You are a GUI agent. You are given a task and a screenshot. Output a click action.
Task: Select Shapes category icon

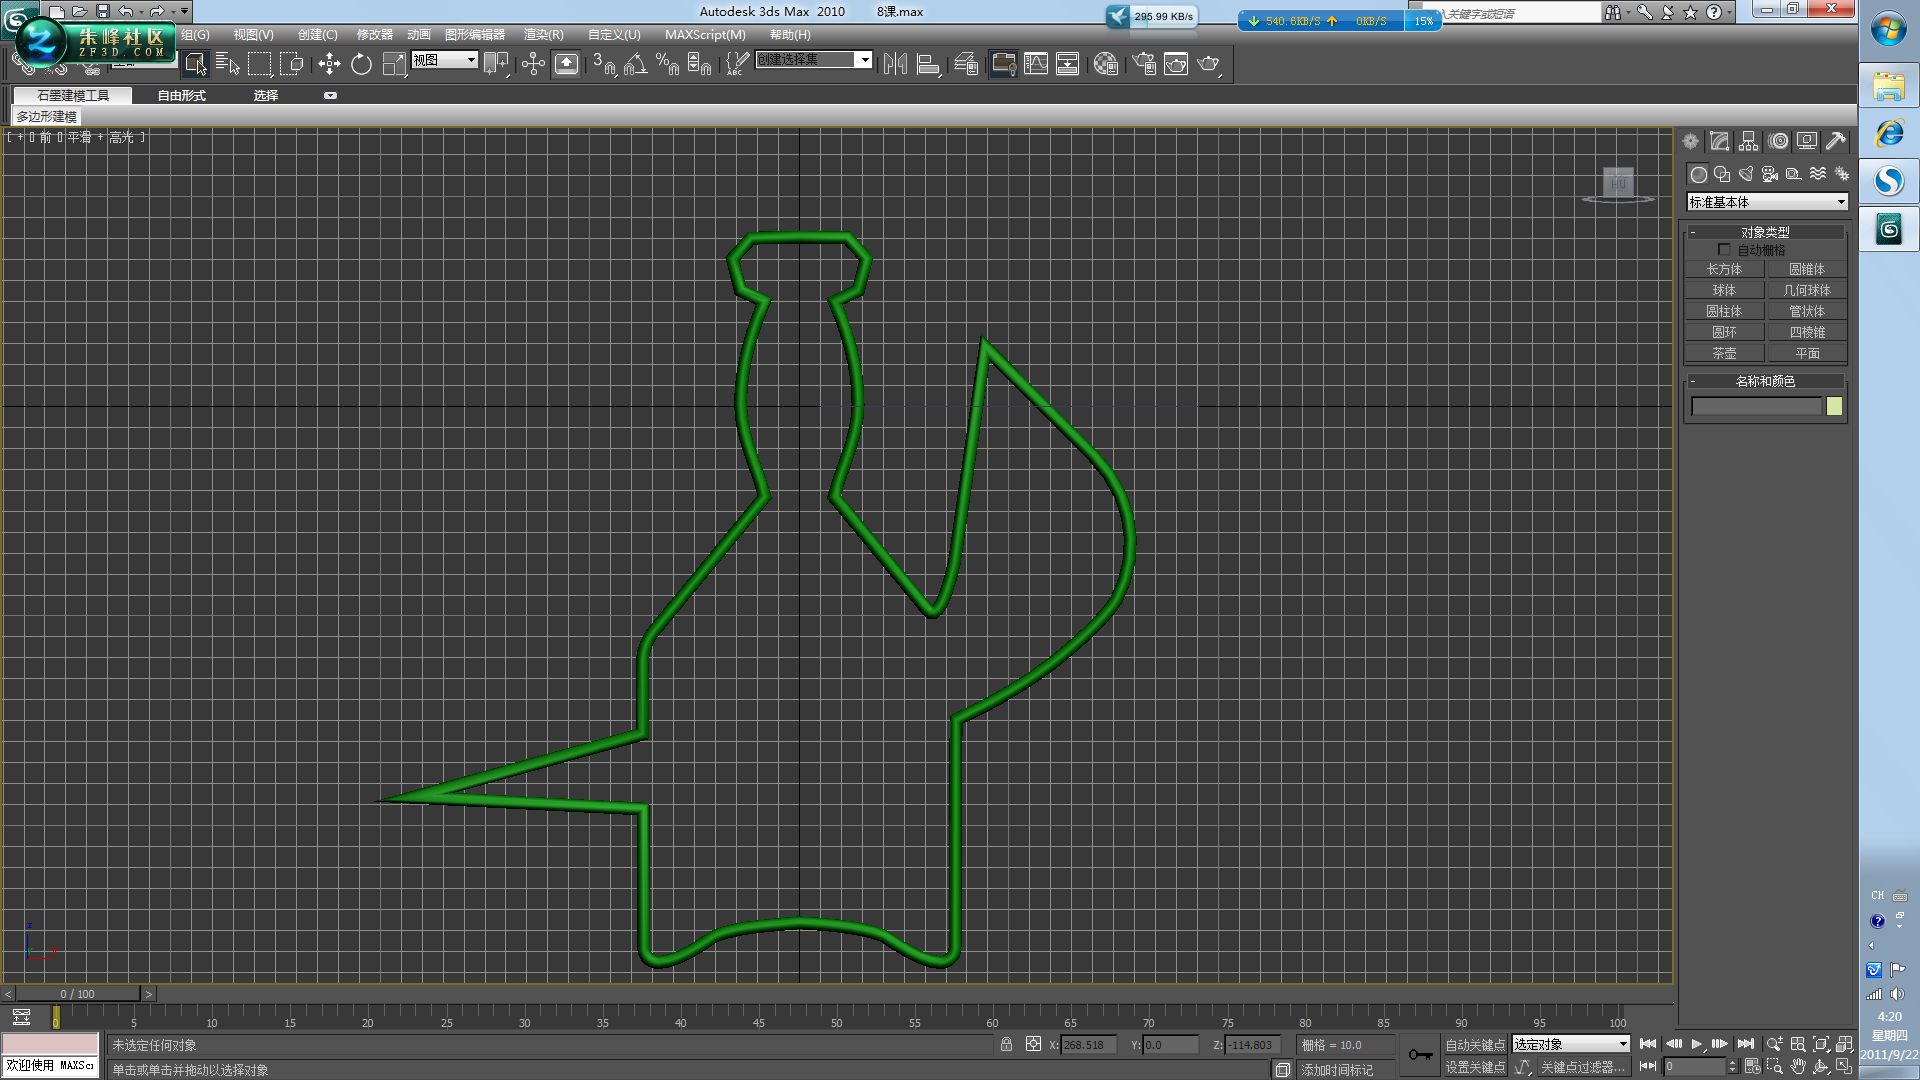(x=1722, y=174)
